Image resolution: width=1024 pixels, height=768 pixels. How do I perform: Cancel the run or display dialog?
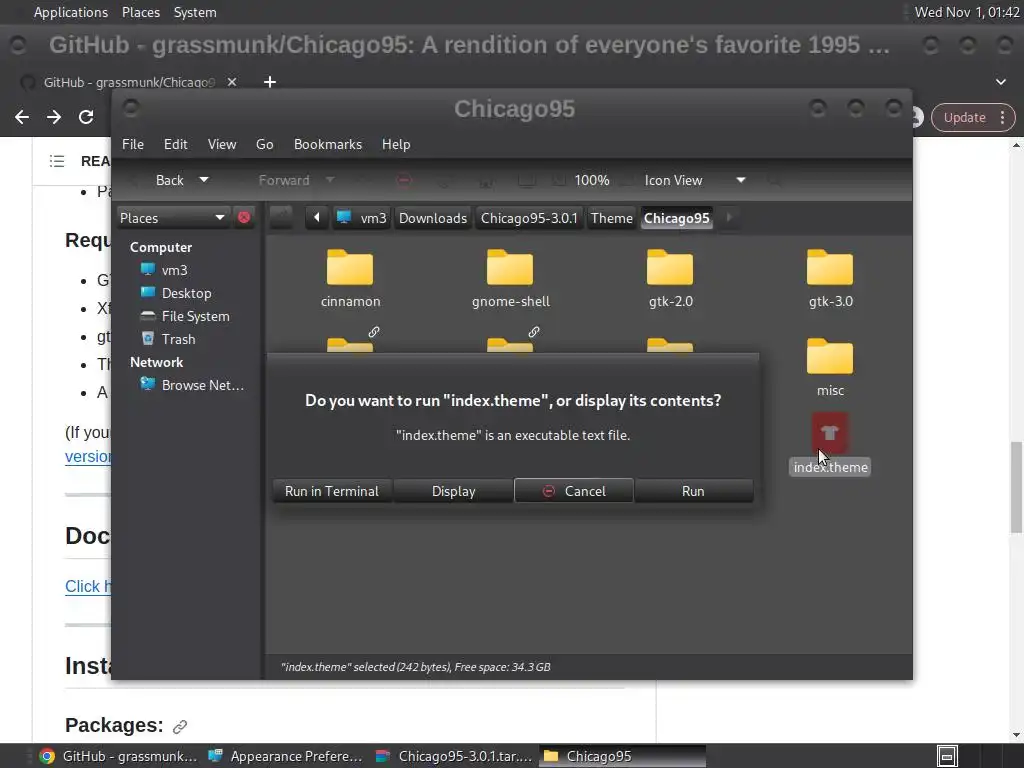click(x=573, y=491)
